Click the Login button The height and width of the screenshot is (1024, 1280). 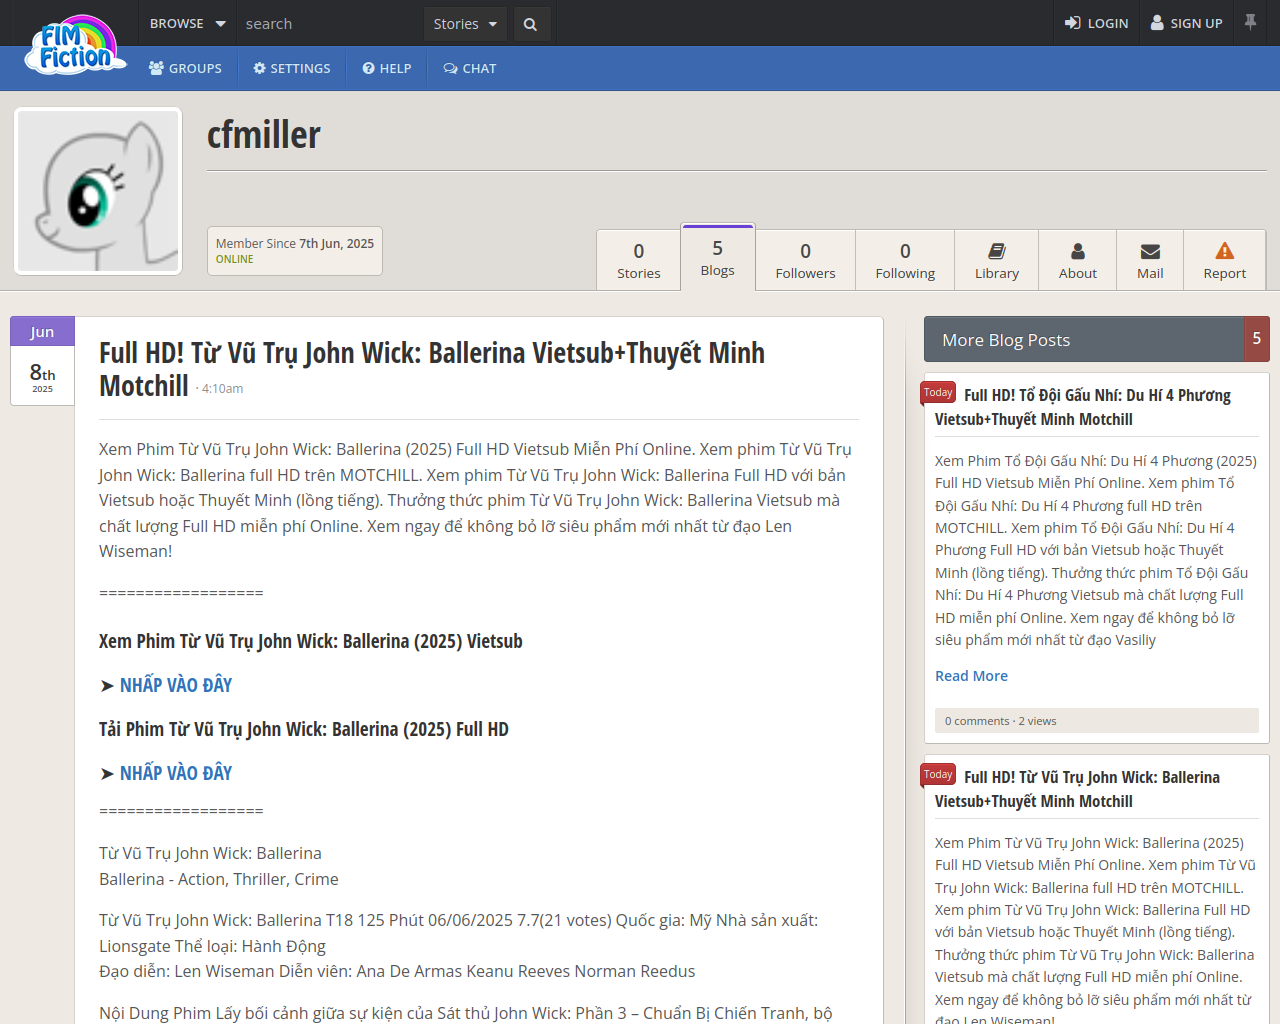(1096, 23)
